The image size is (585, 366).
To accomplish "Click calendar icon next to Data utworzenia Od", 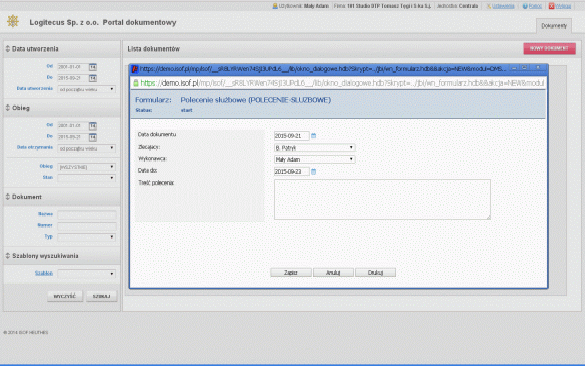I will click(93, 67).
